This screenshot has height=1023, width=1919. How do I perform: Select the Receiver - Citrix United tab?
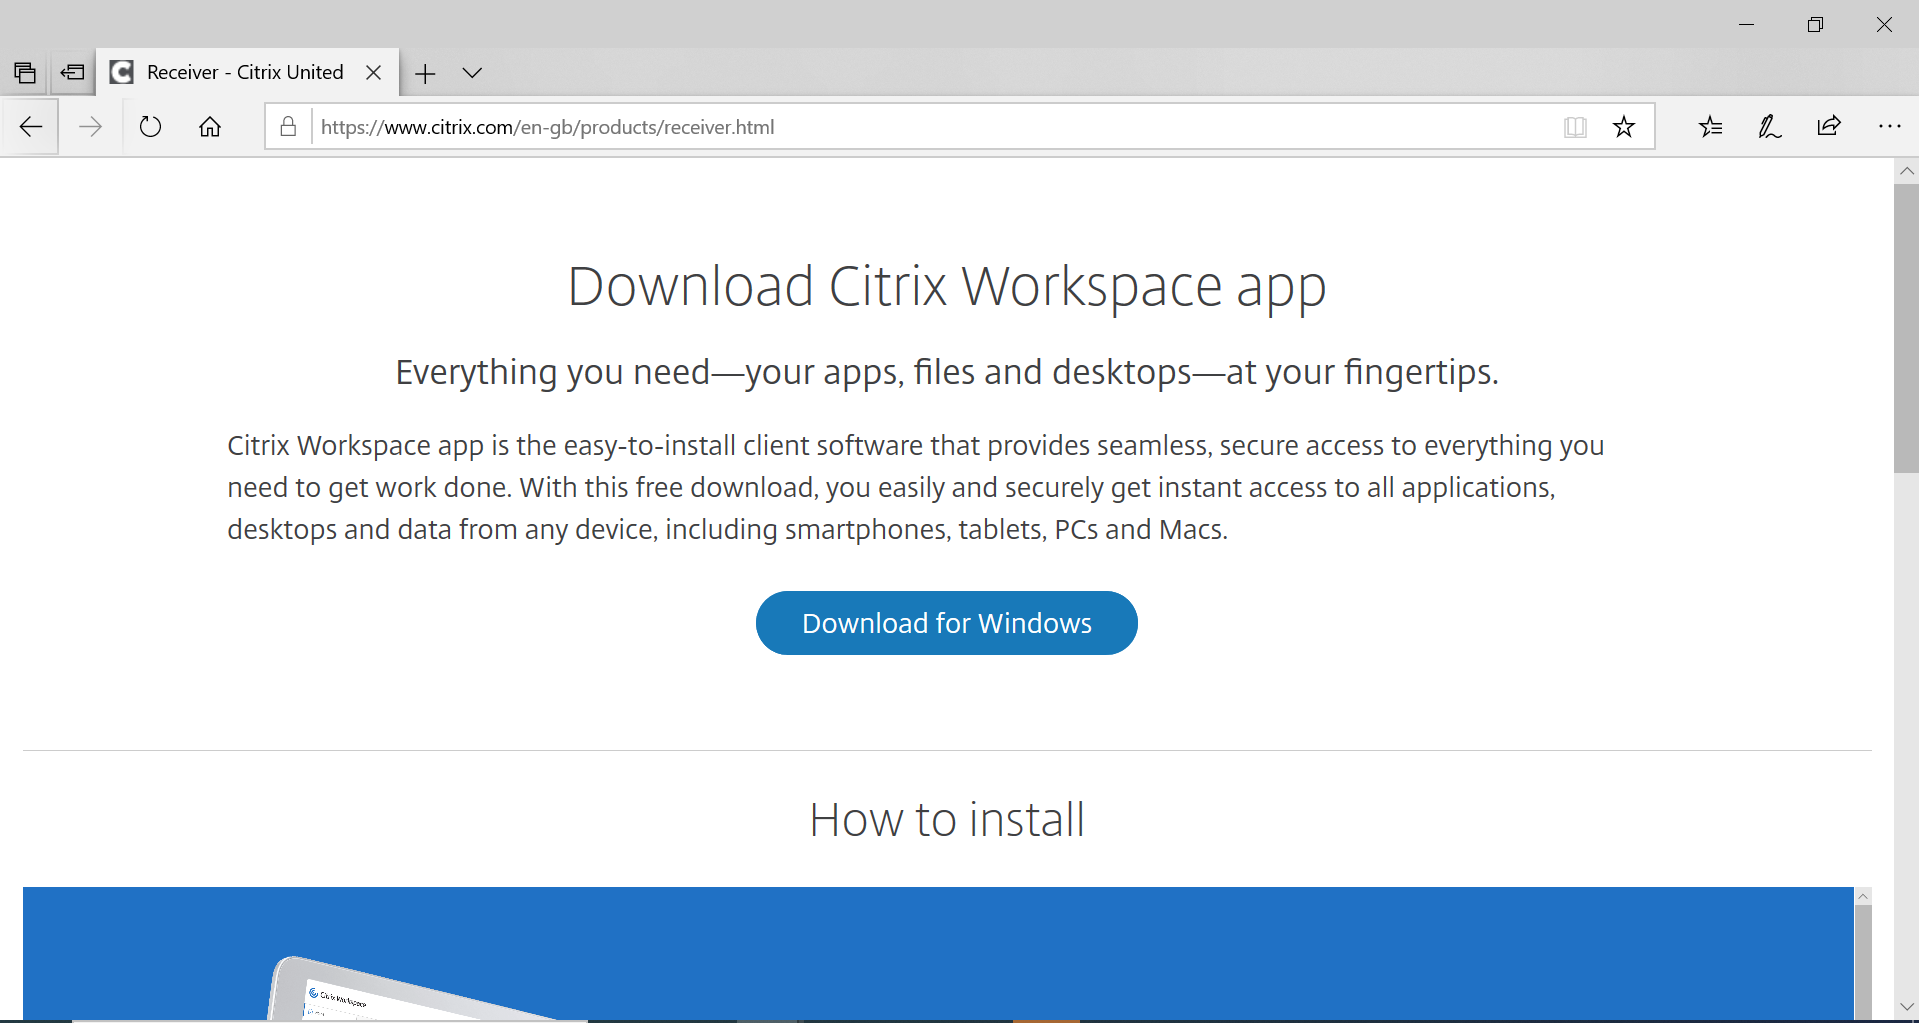click(247, 72)
